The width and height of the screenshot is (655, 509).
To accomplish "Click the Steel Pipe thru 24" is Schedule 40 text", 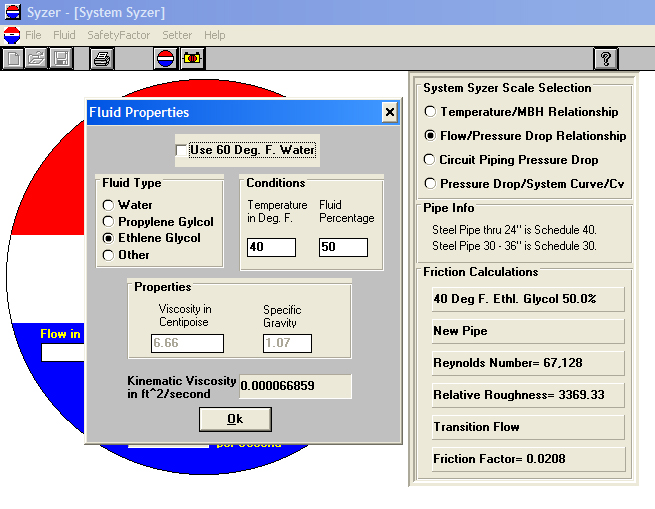I will [x=514, y=230].
